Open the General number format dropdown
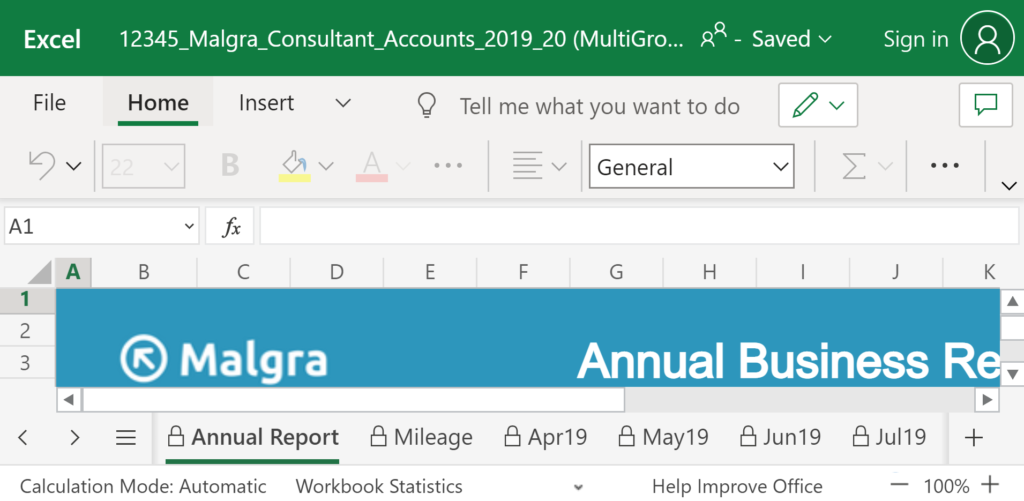 pyautogui.click(x=692, y=167)
